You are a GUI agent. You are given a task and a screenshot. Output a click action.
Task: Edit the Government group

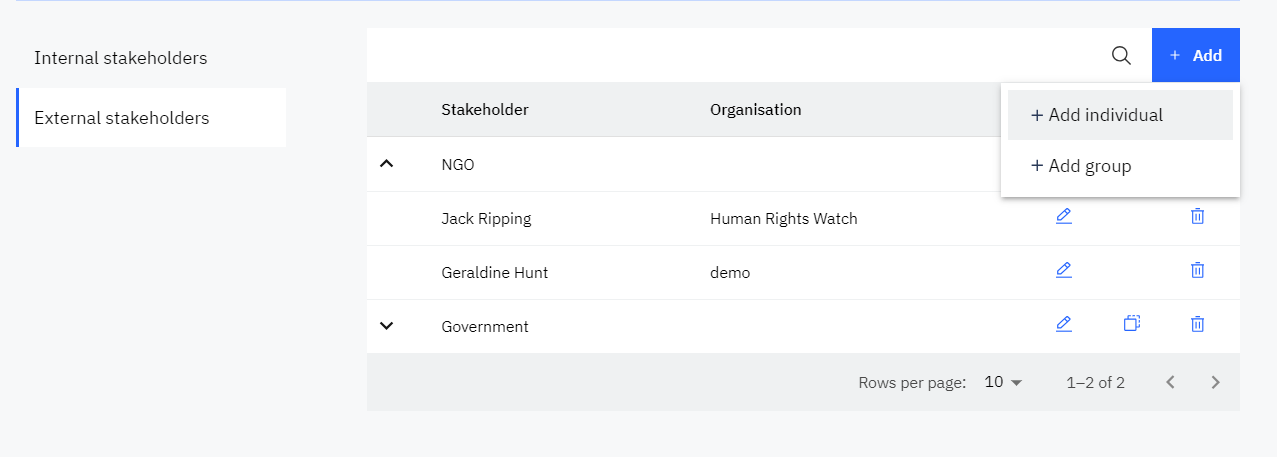pos(1063,324)
